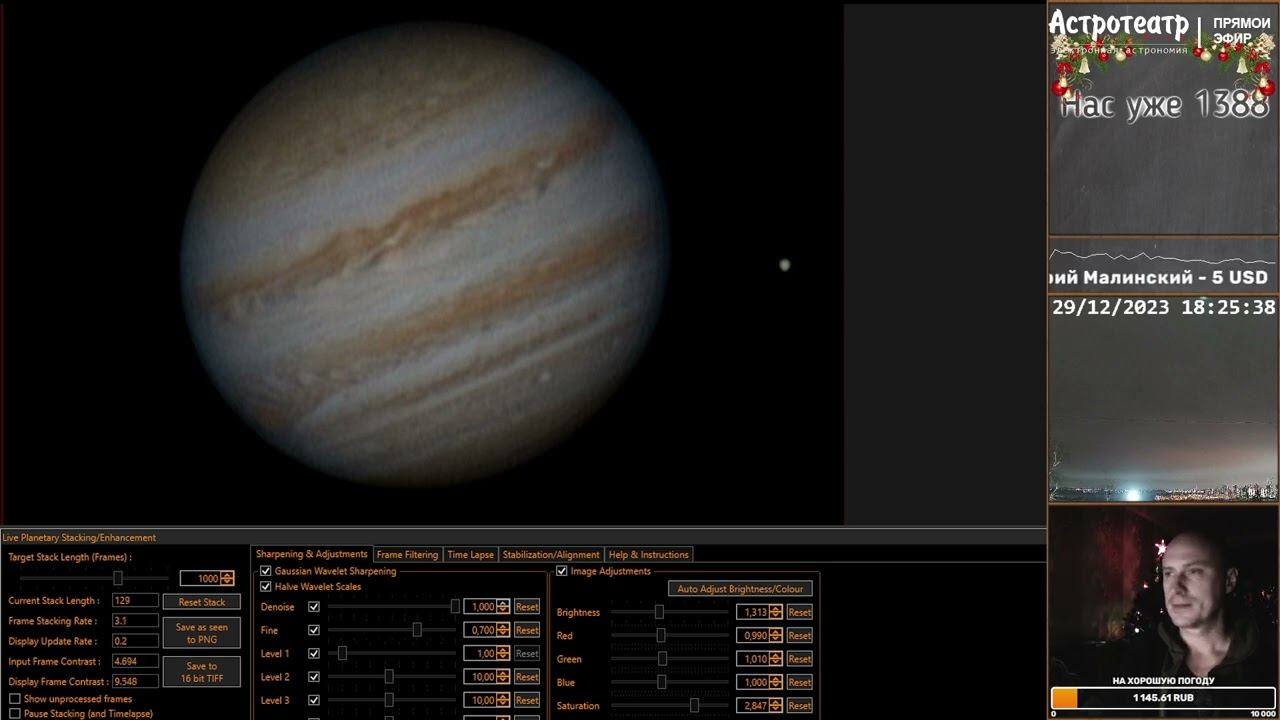1280x720 pixels.
Task: Reset the Saturation adjustment
Action: click(799, 705)
